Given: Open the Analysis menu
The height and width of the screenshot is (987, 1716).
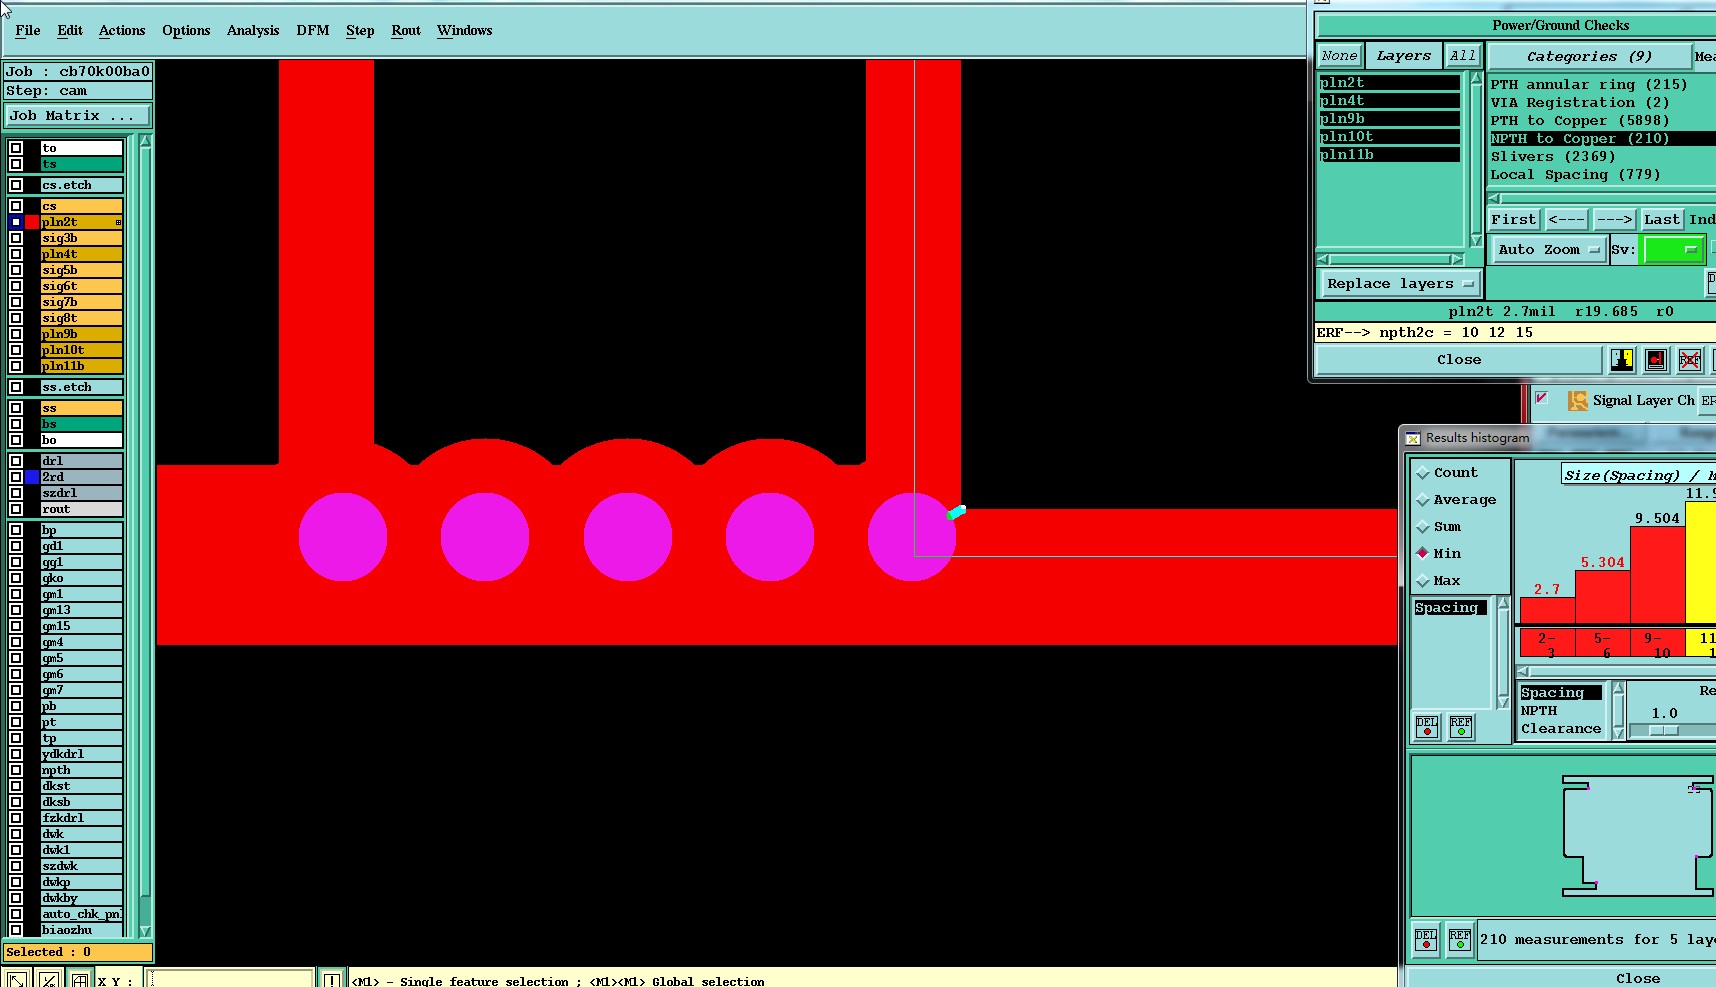Looking at the screenshot, I should click(x=253, y=31).
